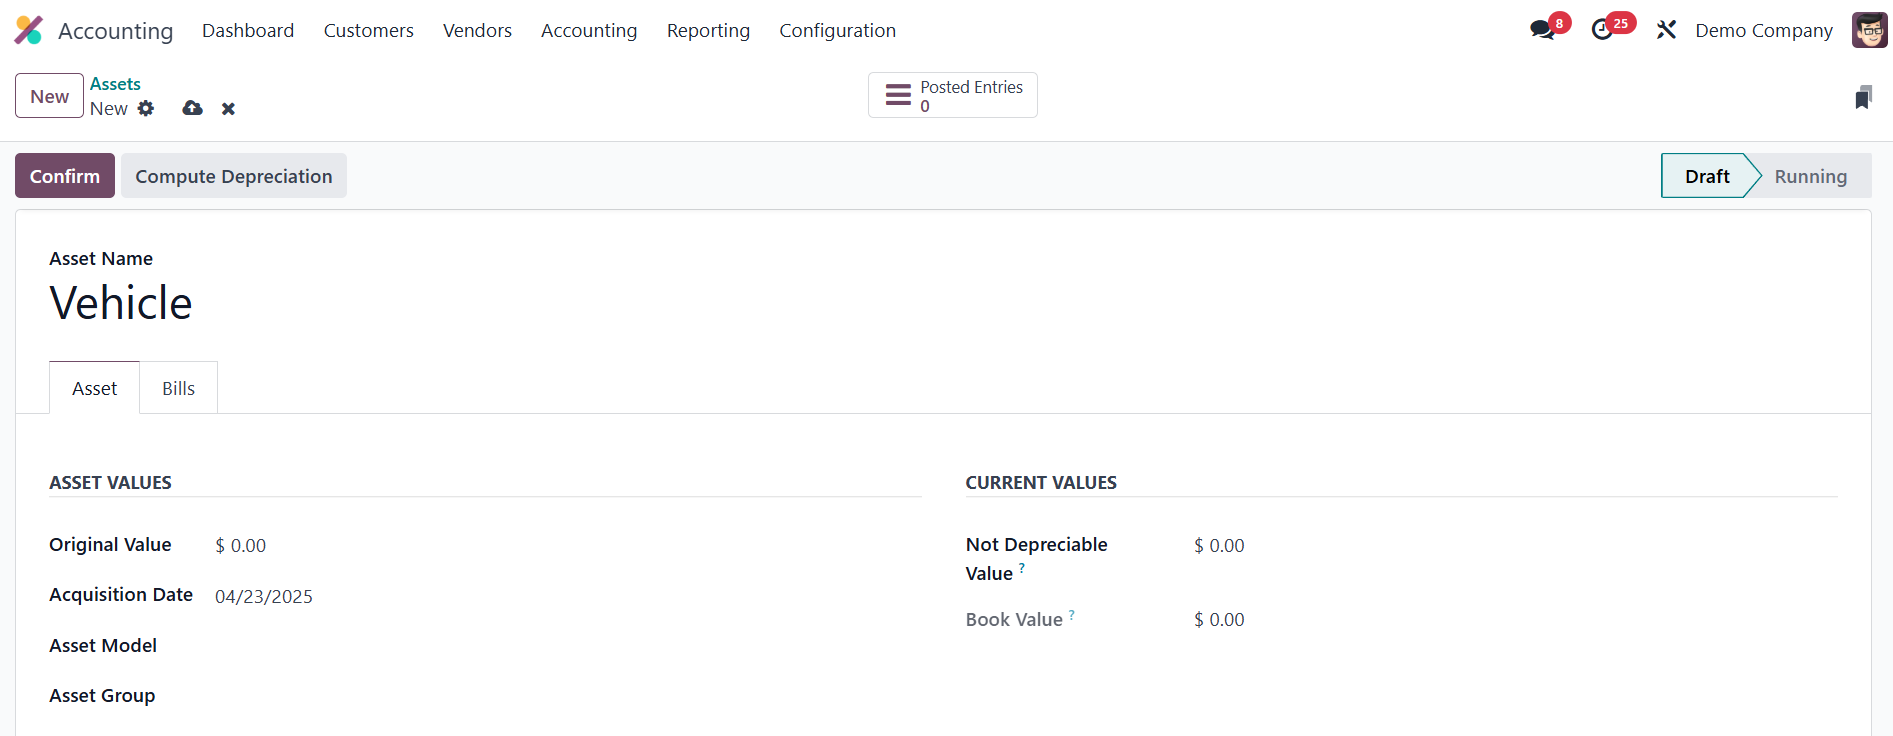Open the discuss messages icon
Viewport: 1893px width, 736px height.
pos(1543,30)
